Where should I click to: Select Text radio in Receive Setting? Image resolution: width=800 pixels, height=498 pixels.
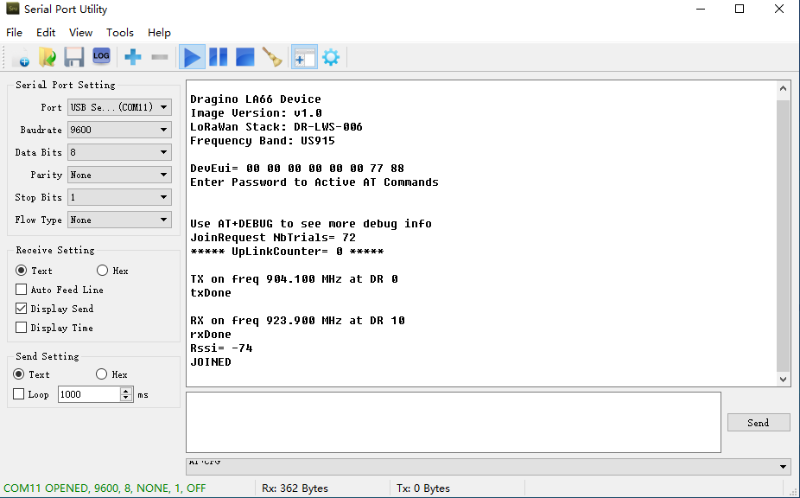[21, 270]
